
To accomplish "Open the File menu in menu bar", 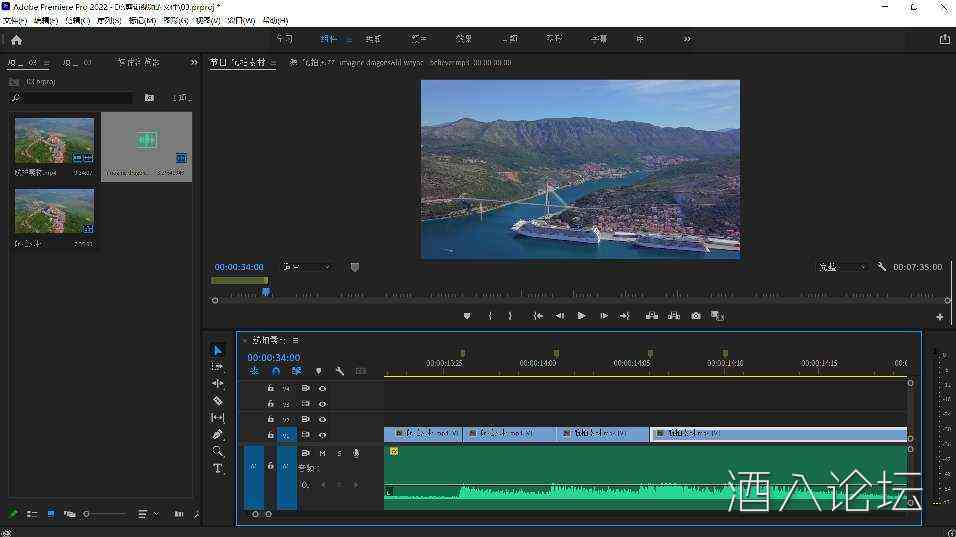I will tap(14, 20).
